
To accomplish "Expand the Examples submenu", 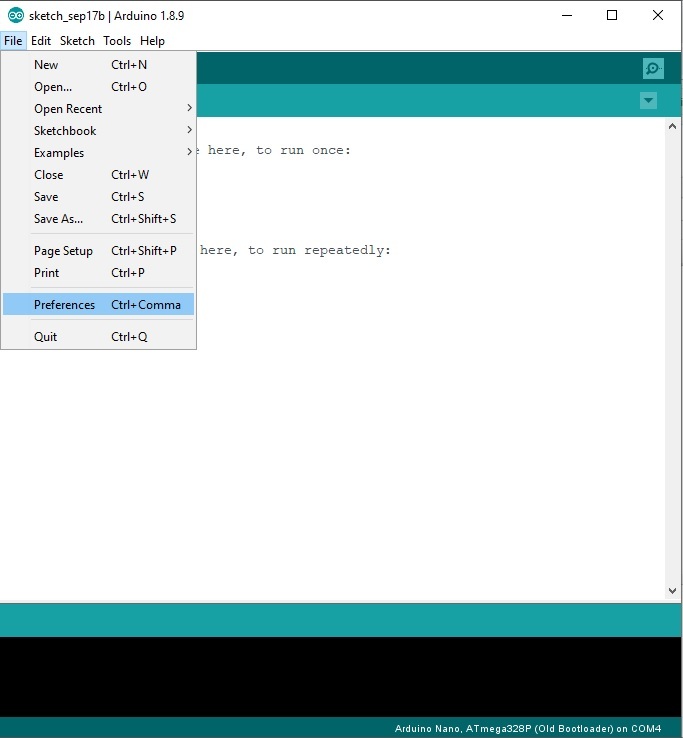I will (98, 152).
